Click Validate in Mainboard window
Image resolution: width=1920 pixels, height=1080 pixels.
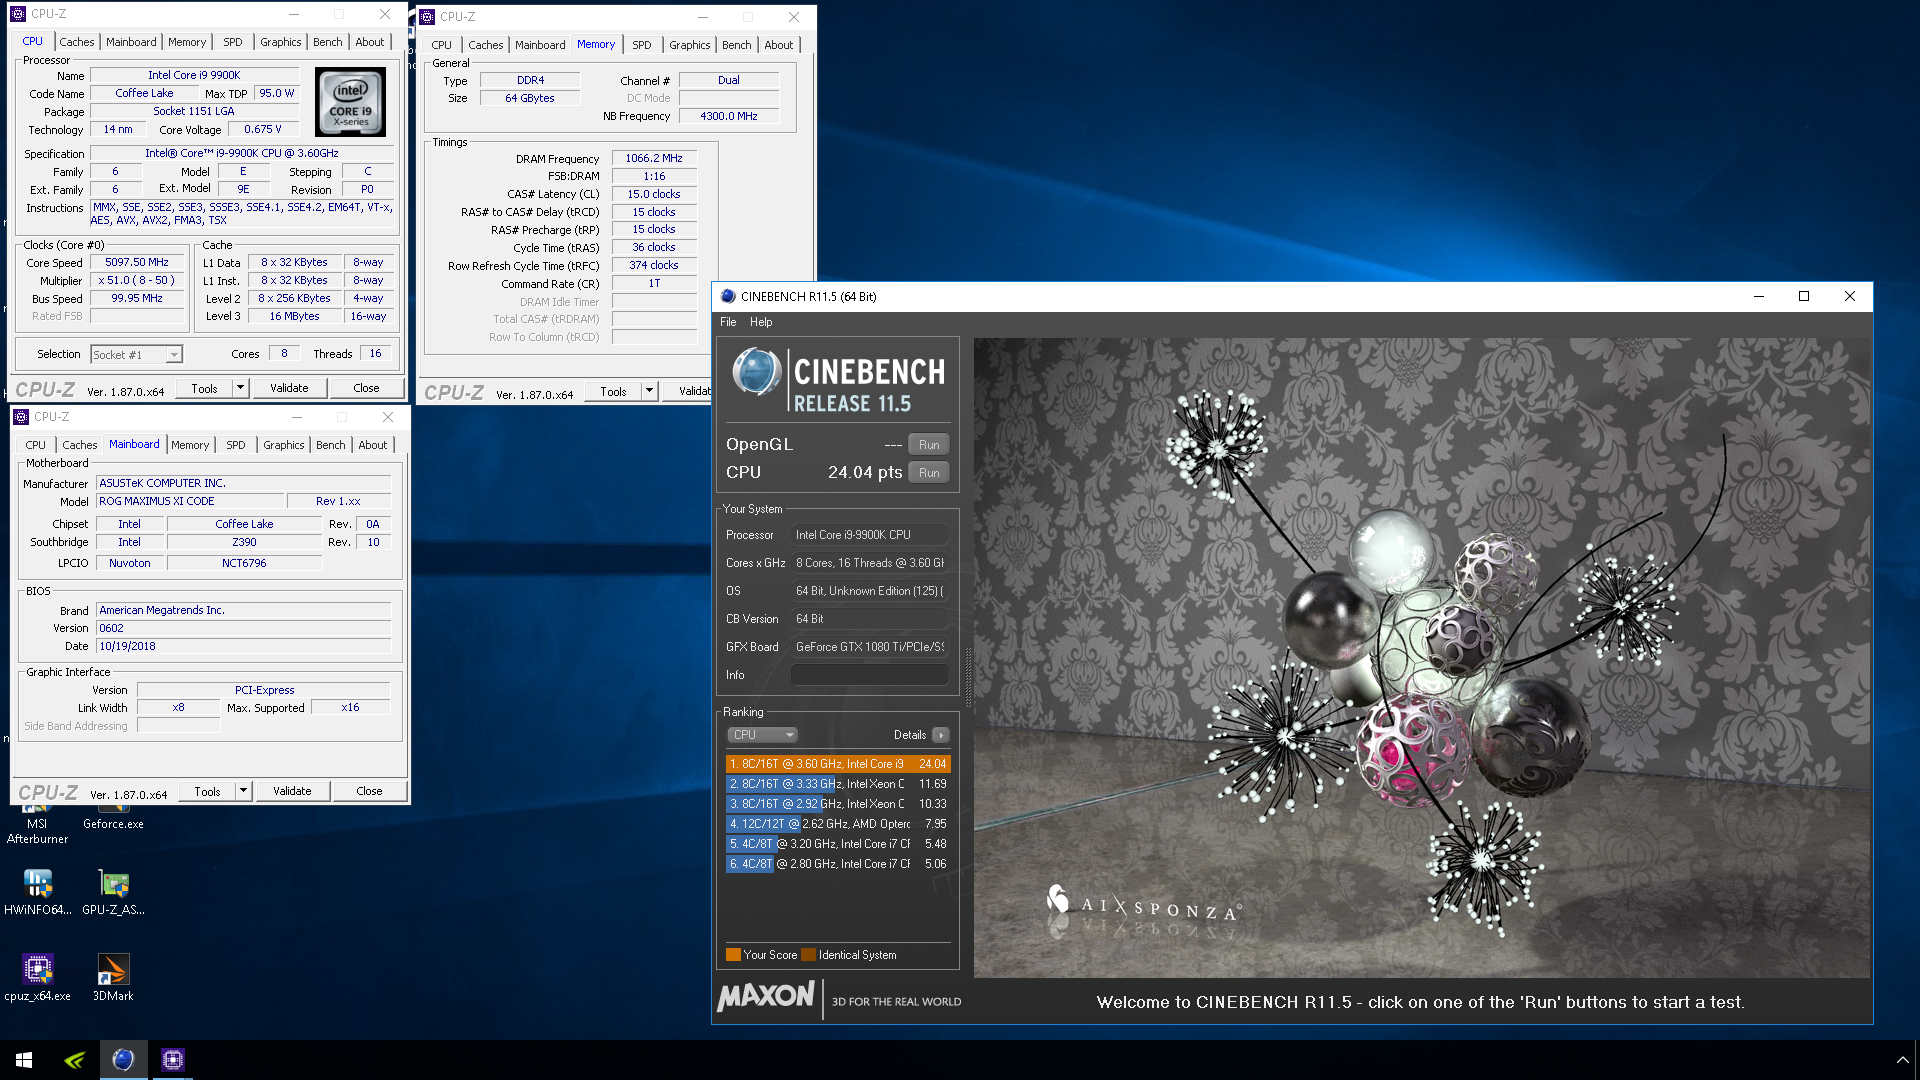(x=292, y=791)
